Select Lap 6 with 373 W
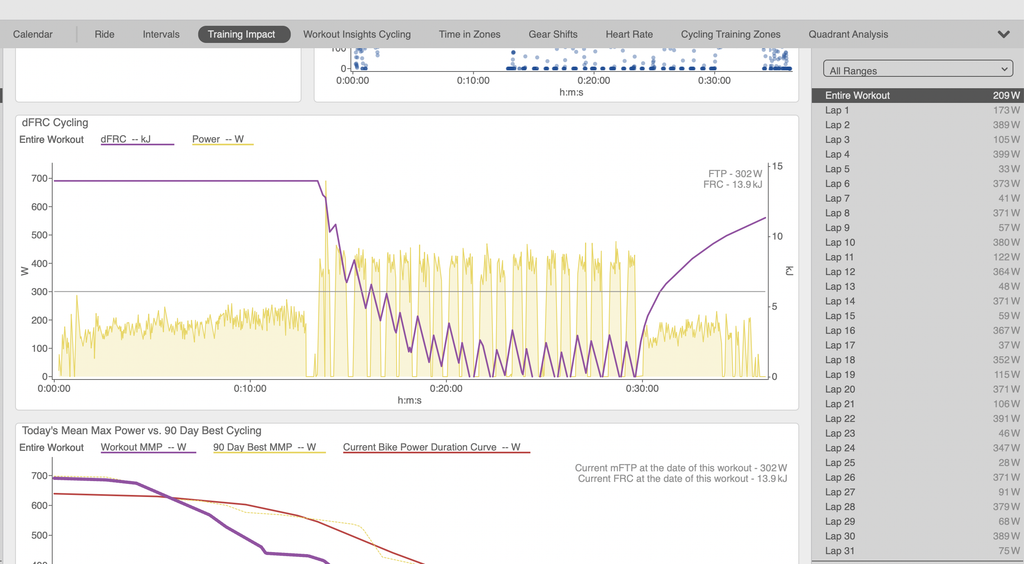Image resolution: width=1024 pixels, height=564 pixels. click(x=918, y=183)
